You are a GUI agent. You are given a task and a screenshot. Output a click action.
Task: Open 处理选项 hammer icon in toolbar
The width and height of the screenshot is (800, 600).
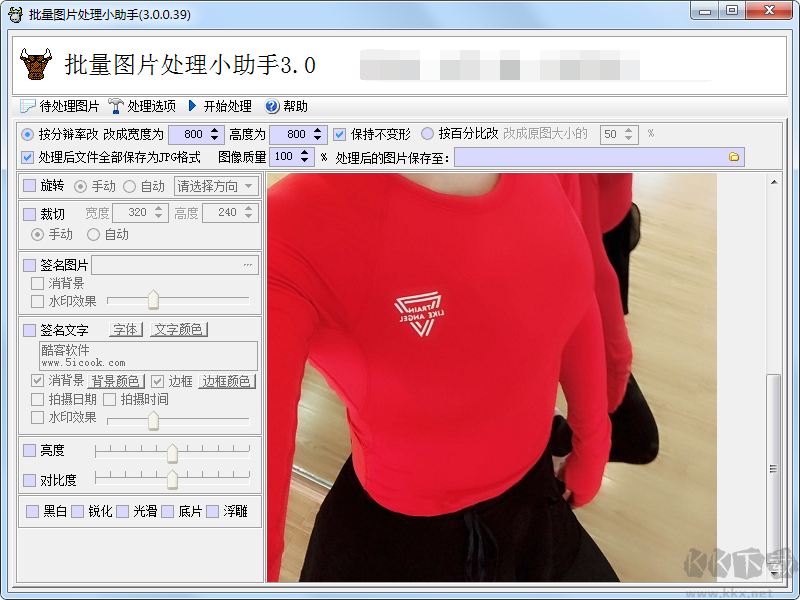click(x=116, y=106)
